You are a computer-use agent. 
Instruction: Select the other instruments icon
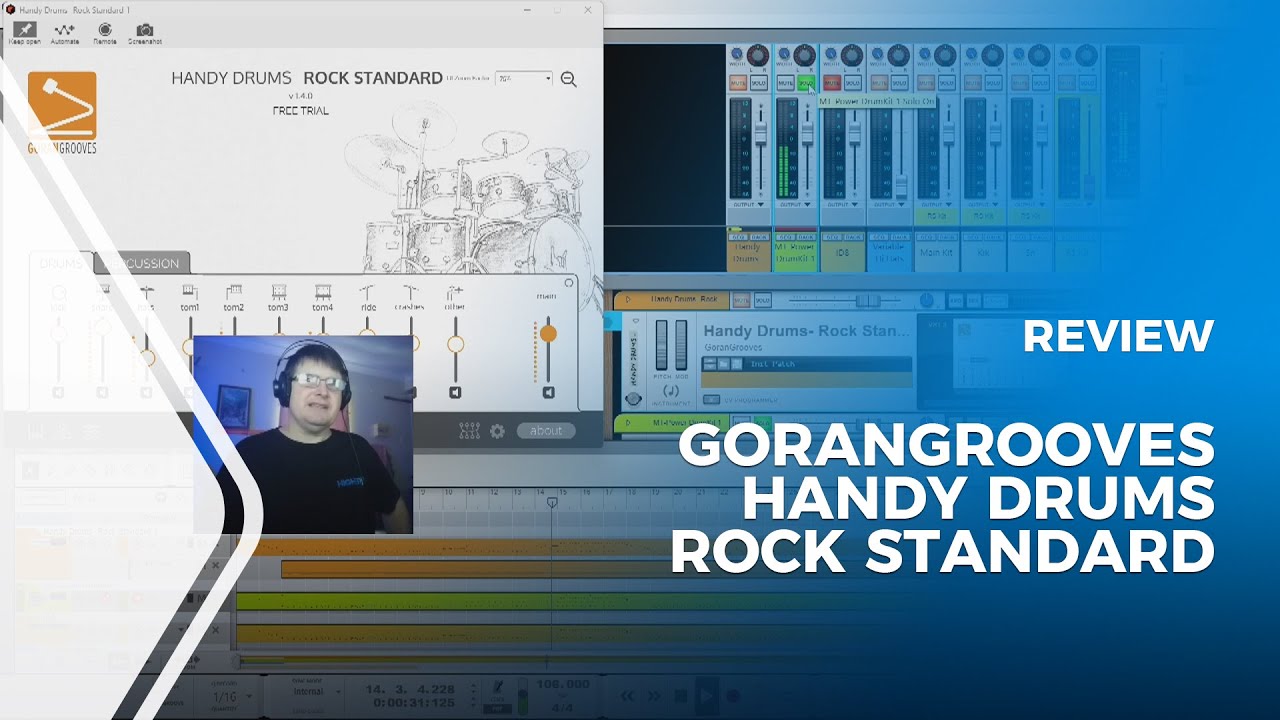coord(455,291)
